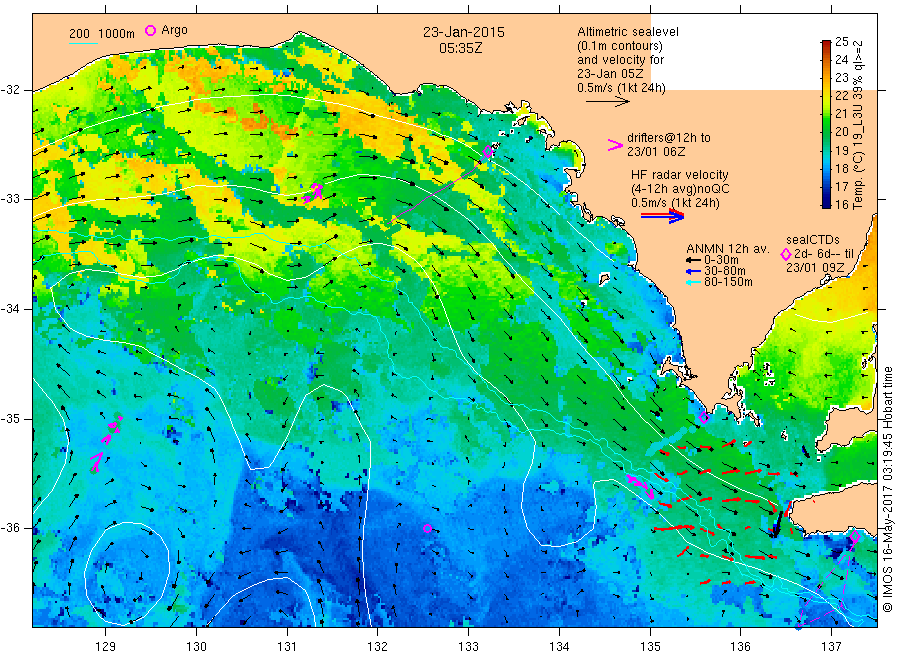The width and height of the screenshot is (900, 660).
Task: Click the magenta drifter arrowhead legend symbol
Action: tap(615, 145)
